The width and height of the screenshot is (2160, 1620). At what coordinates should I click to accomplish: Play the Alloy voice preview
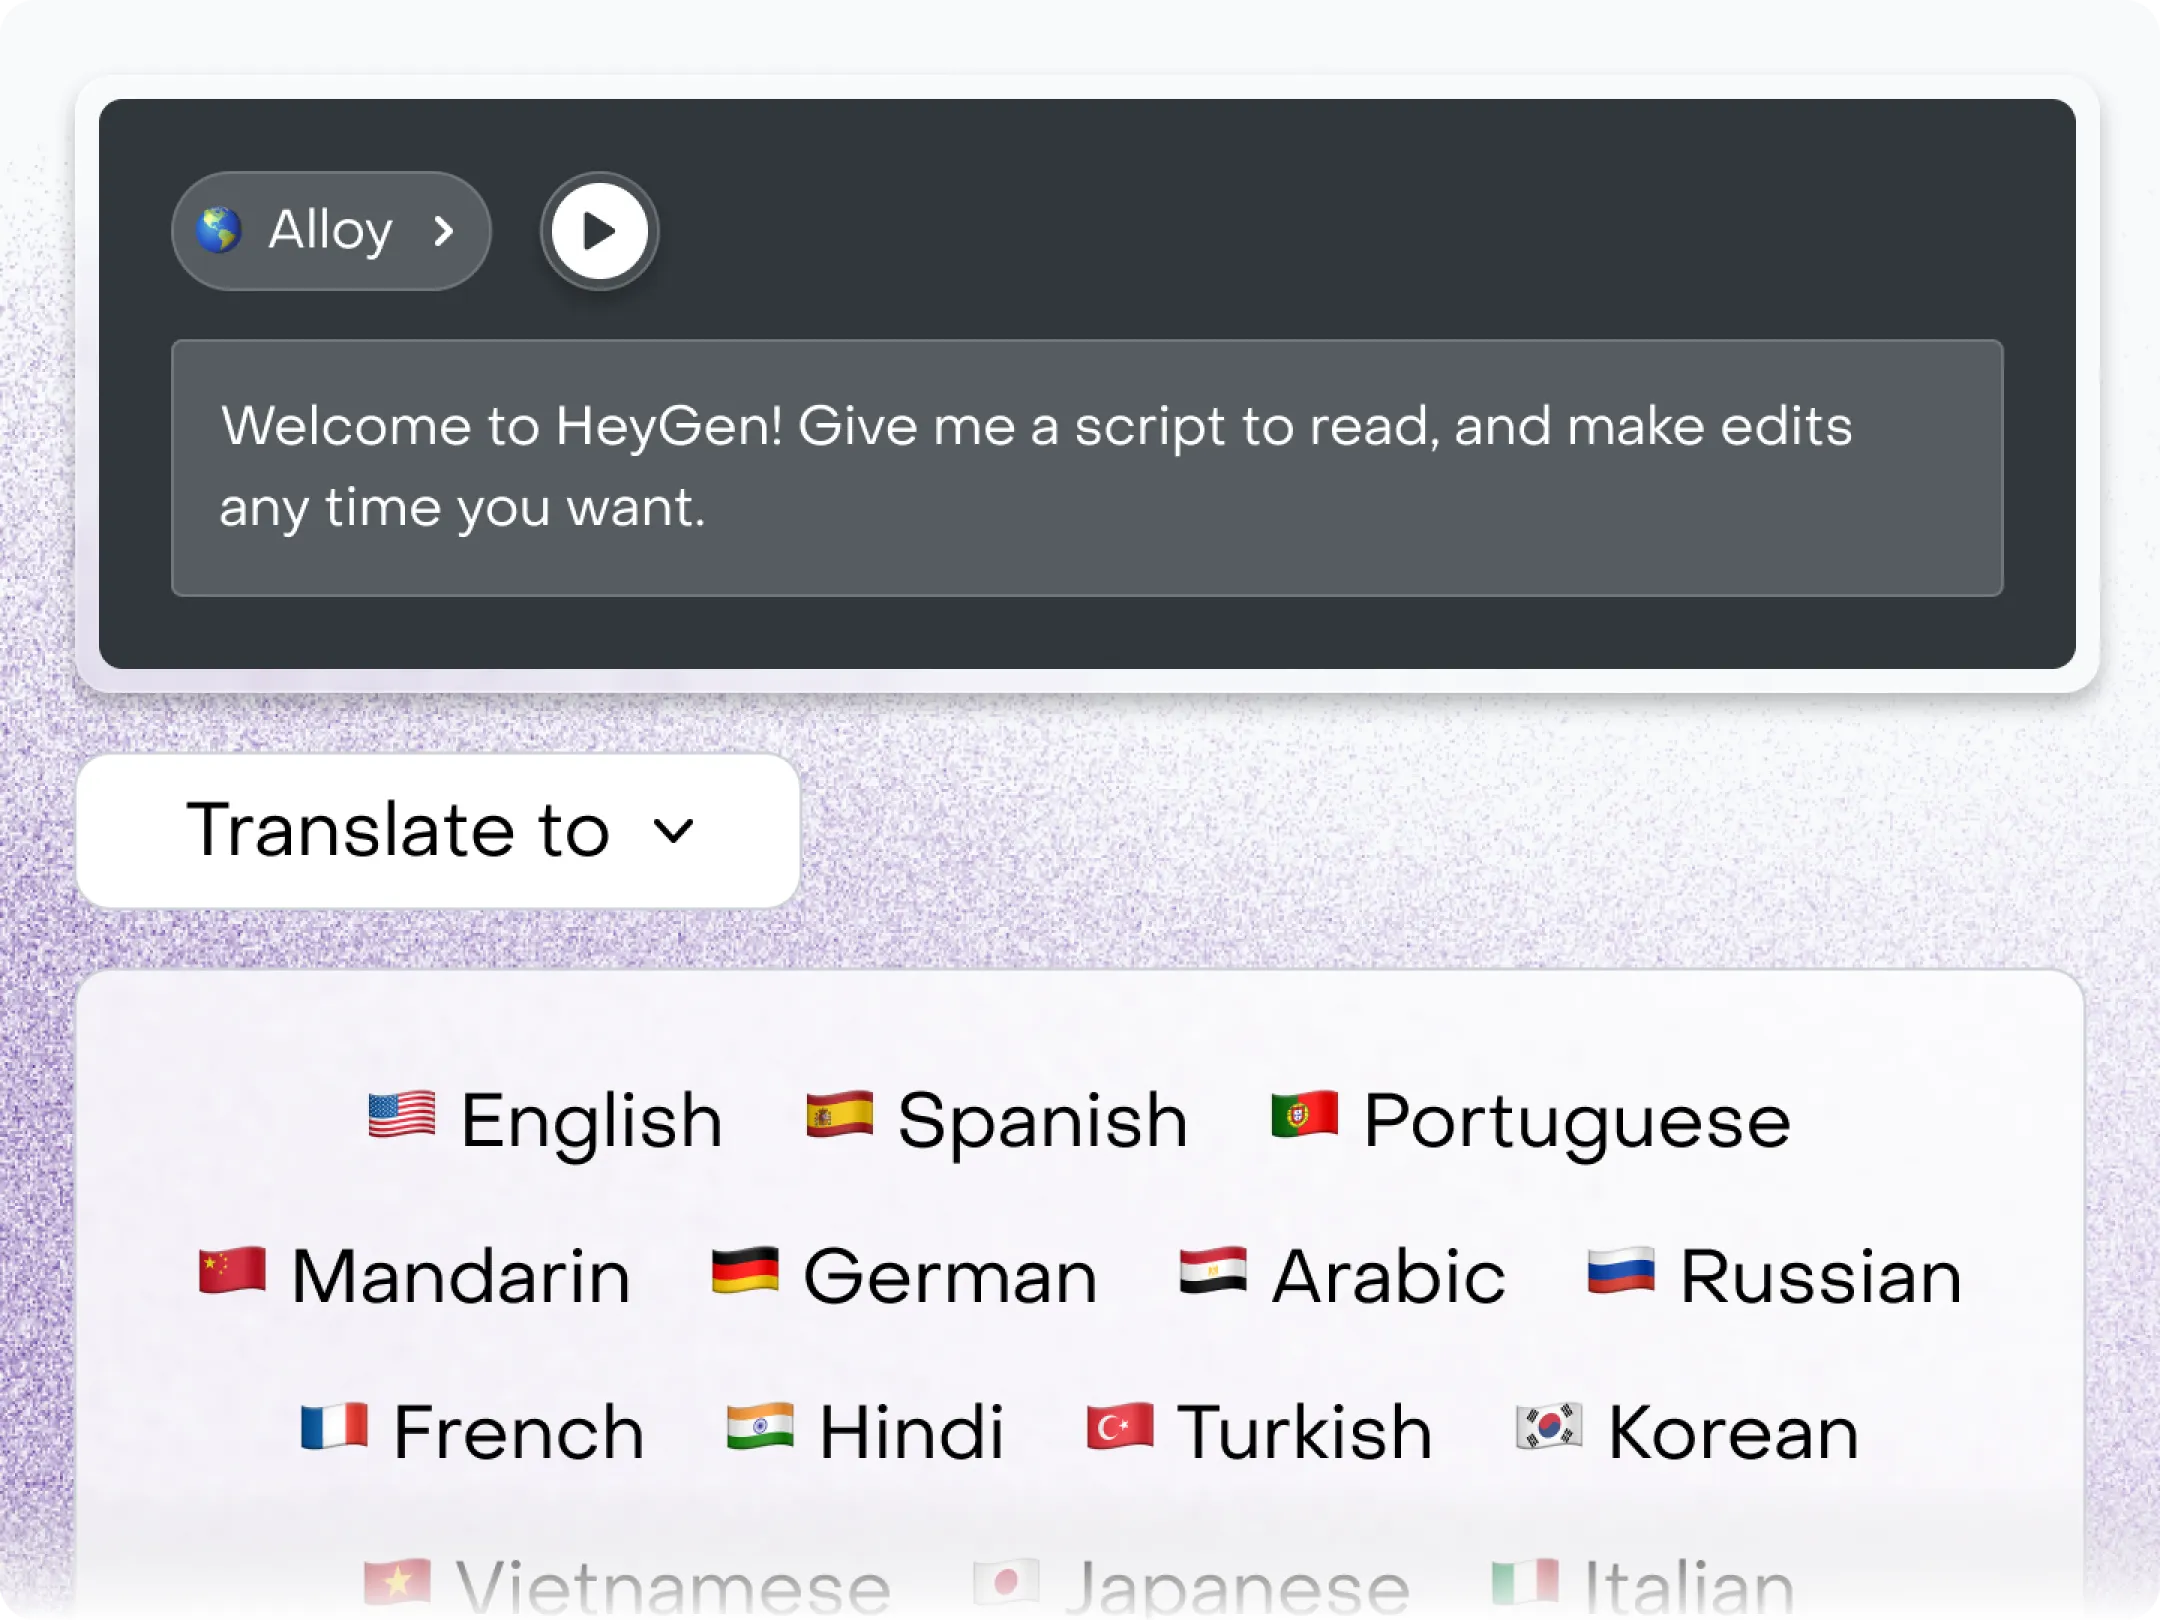pyautogui.click(x=599, y=231)
